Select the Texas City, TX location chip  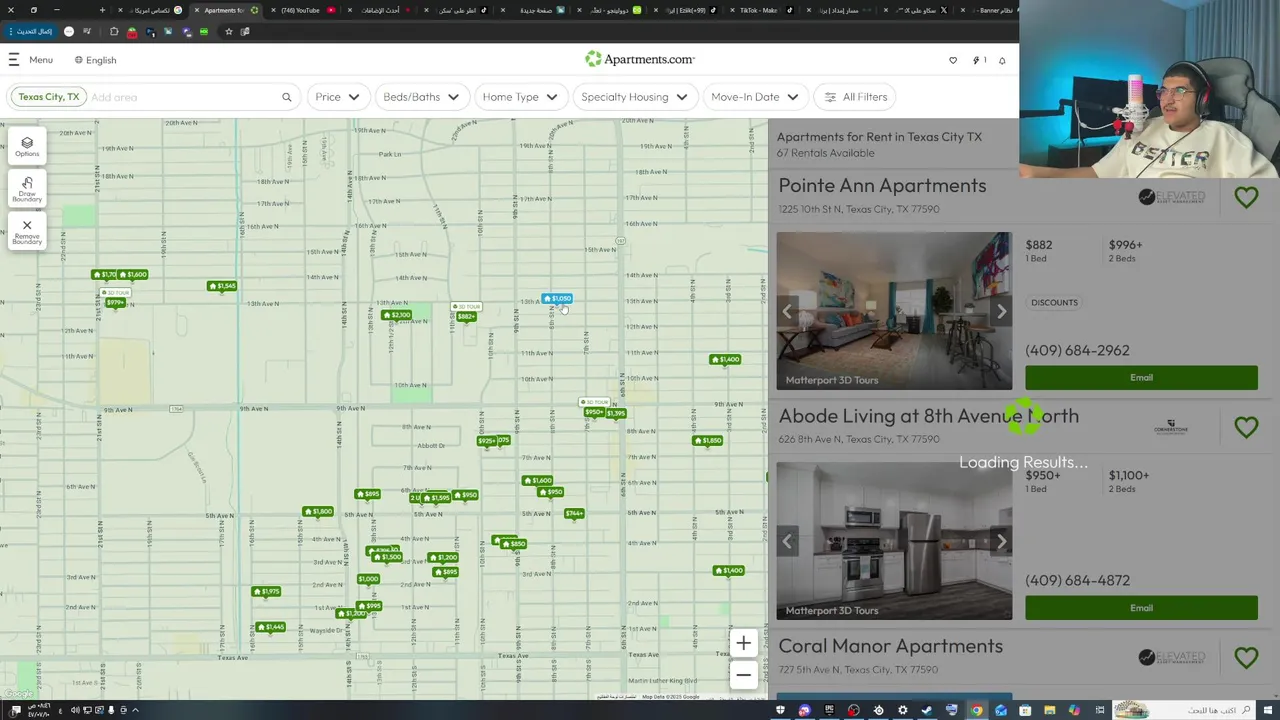point(48,97)
